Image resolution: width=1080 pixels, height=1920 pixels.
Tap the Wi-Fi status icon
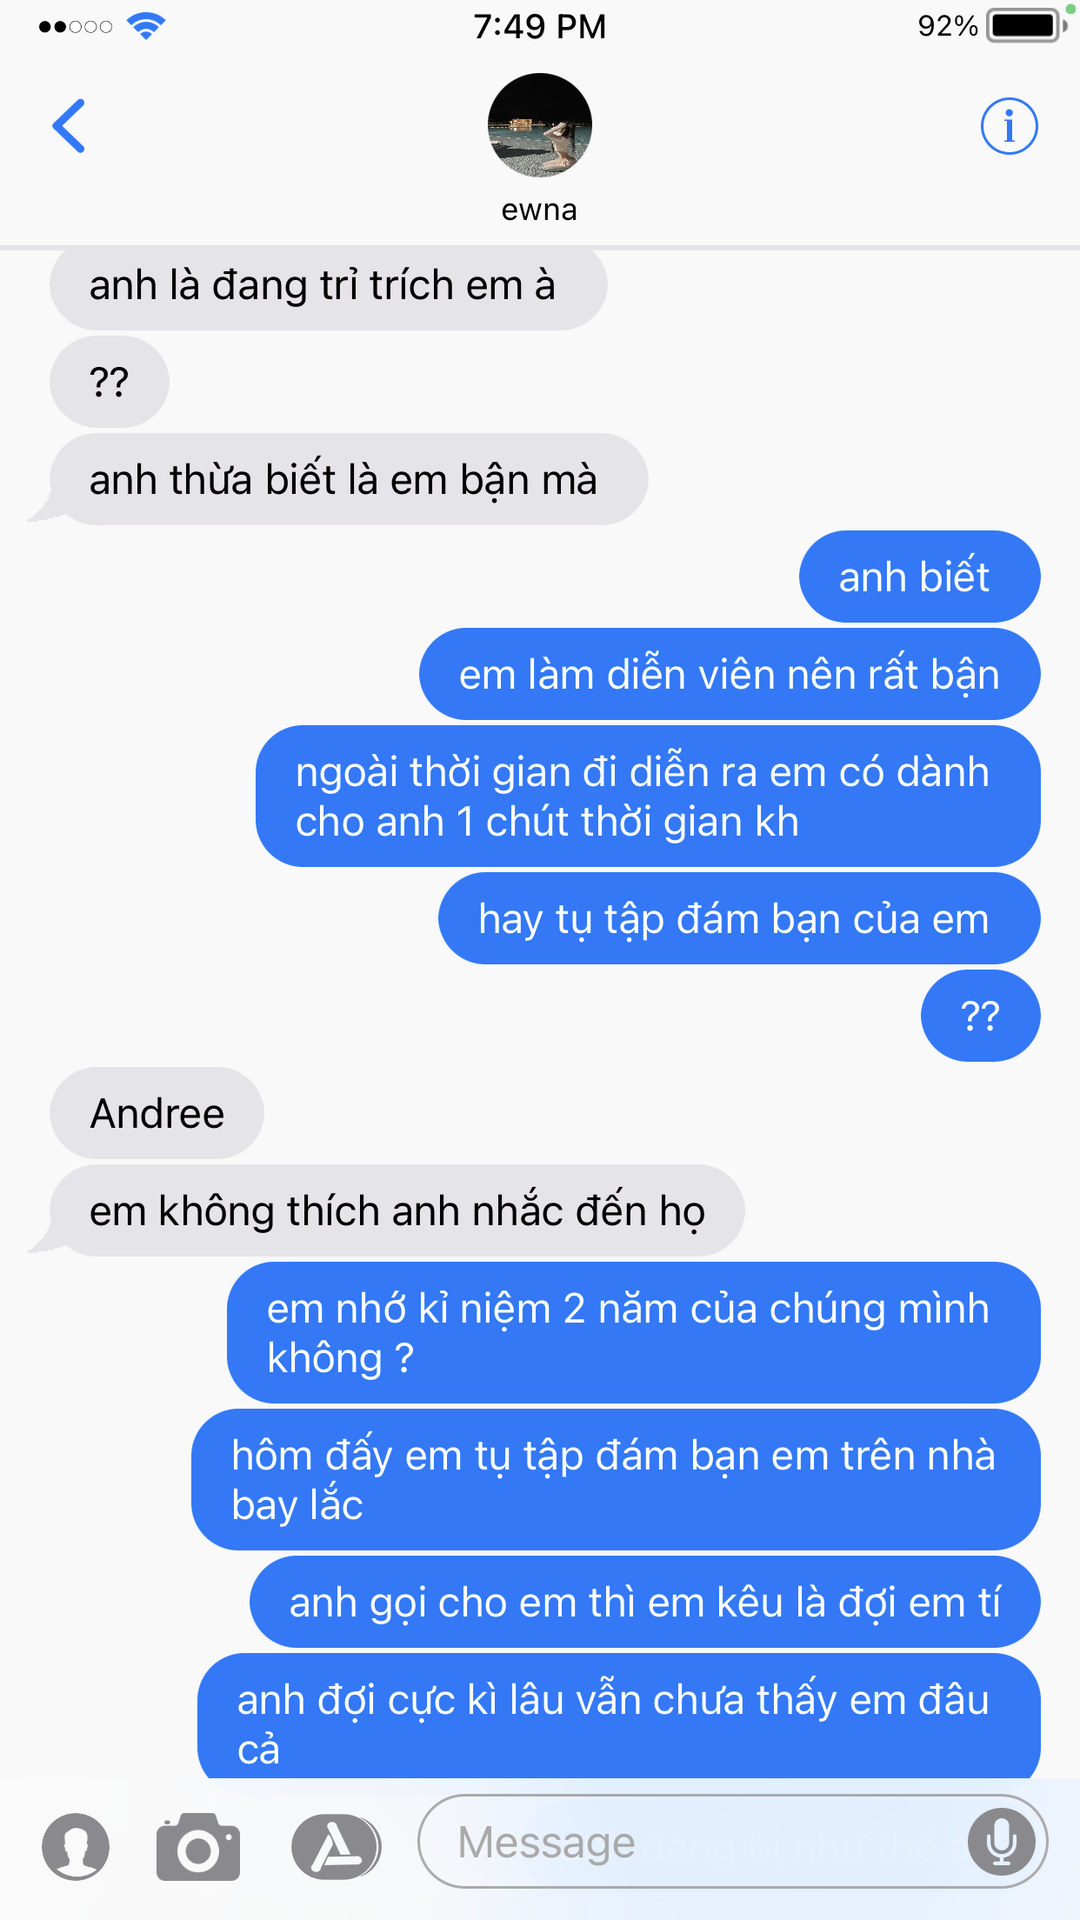click(146, 26)
